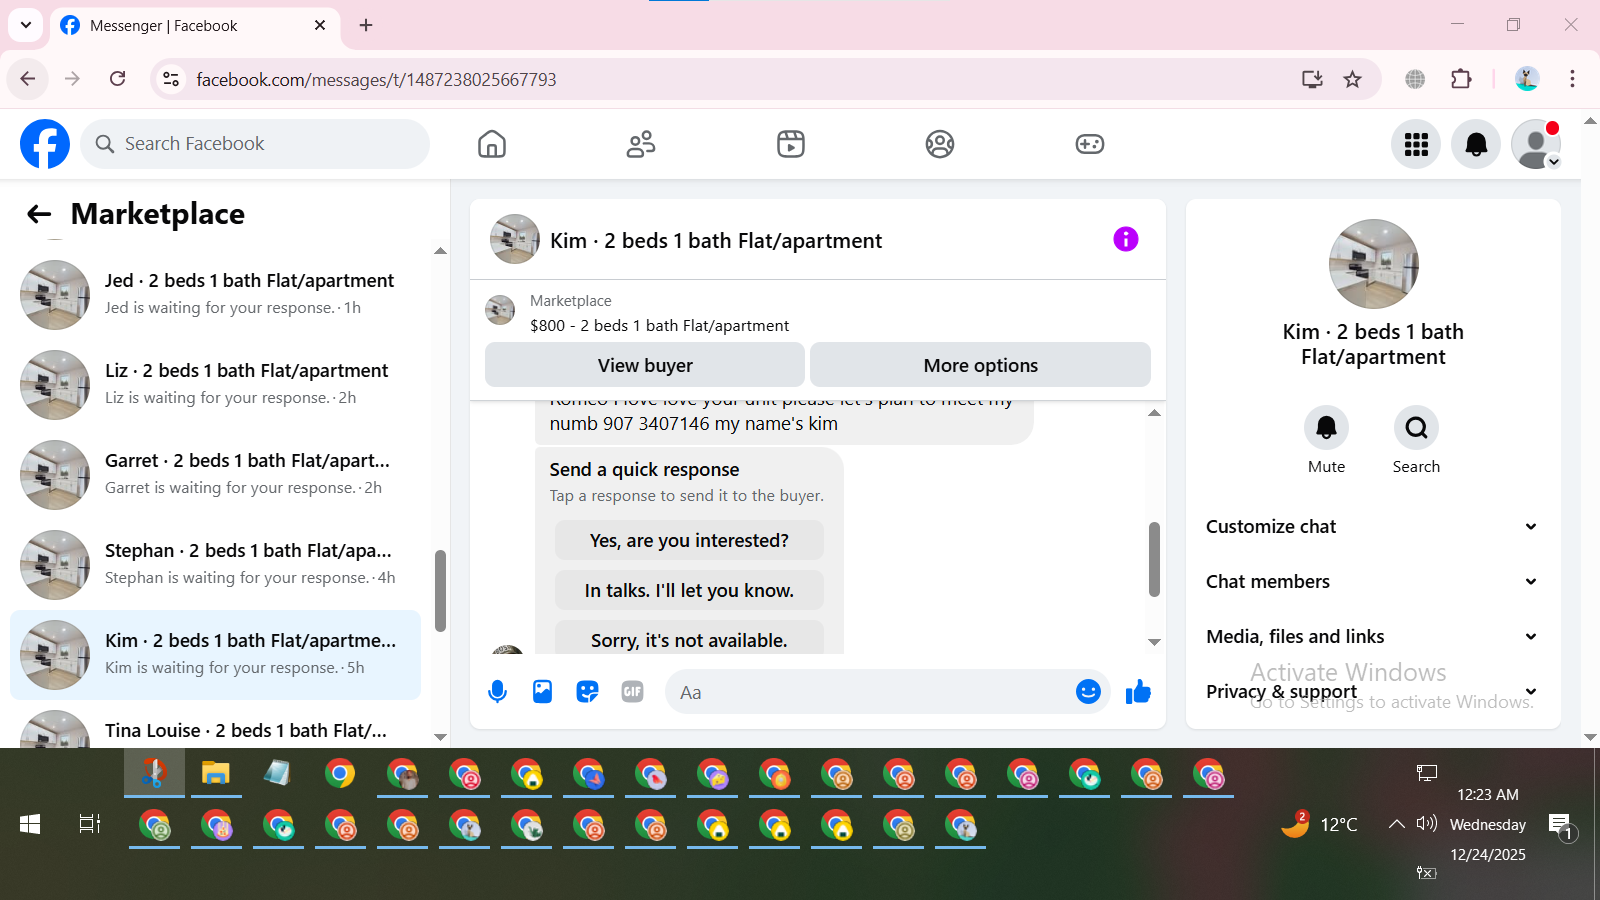This screenshot has width=1600, height=900.
Task: Click the Facebook logo icon
Action: tap(45, 144)
